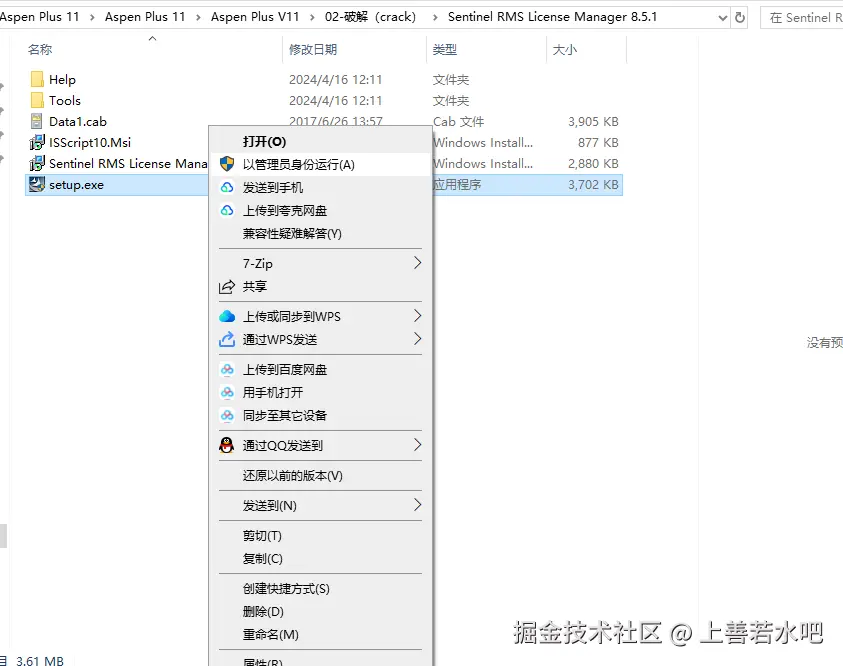Click the WPS cloud icon beside 上传或同步到WPS

pyautogui.click(x=227, y=316)
